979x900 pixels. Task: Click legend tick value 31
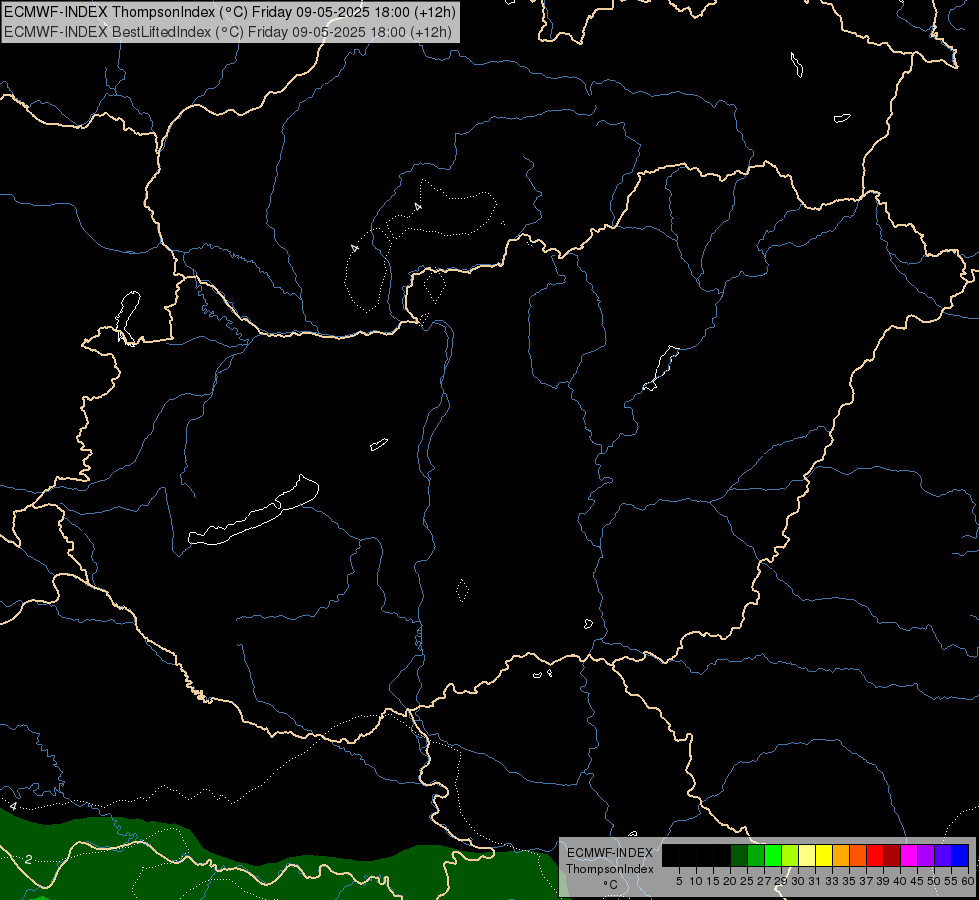[x=815, y=881]
